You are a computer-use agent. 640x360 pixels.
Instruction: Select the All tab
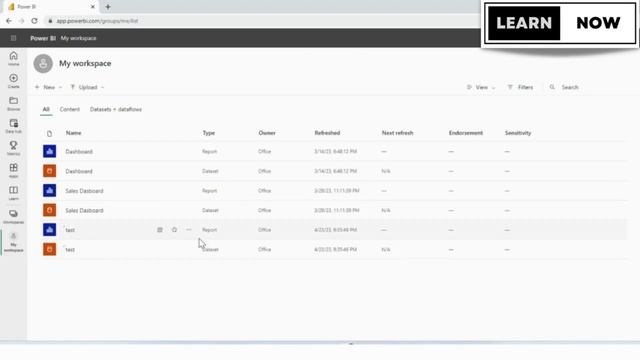(46, 109)
